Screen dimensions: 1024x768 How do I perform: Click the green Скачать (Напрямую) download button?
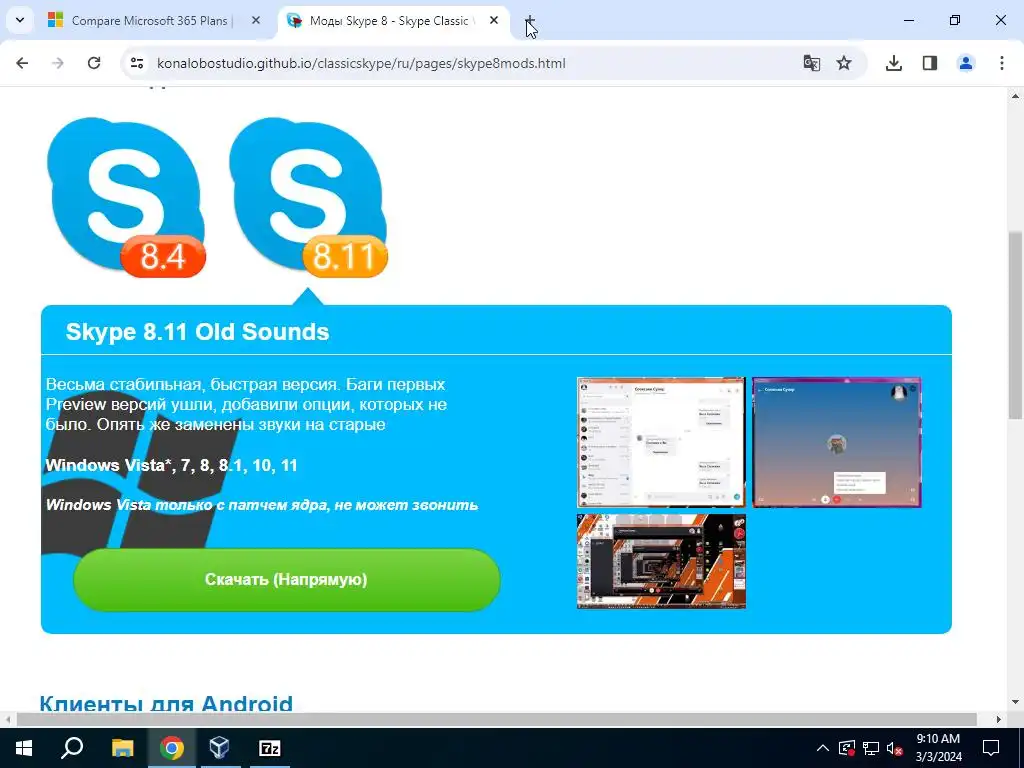coord(287,580)
